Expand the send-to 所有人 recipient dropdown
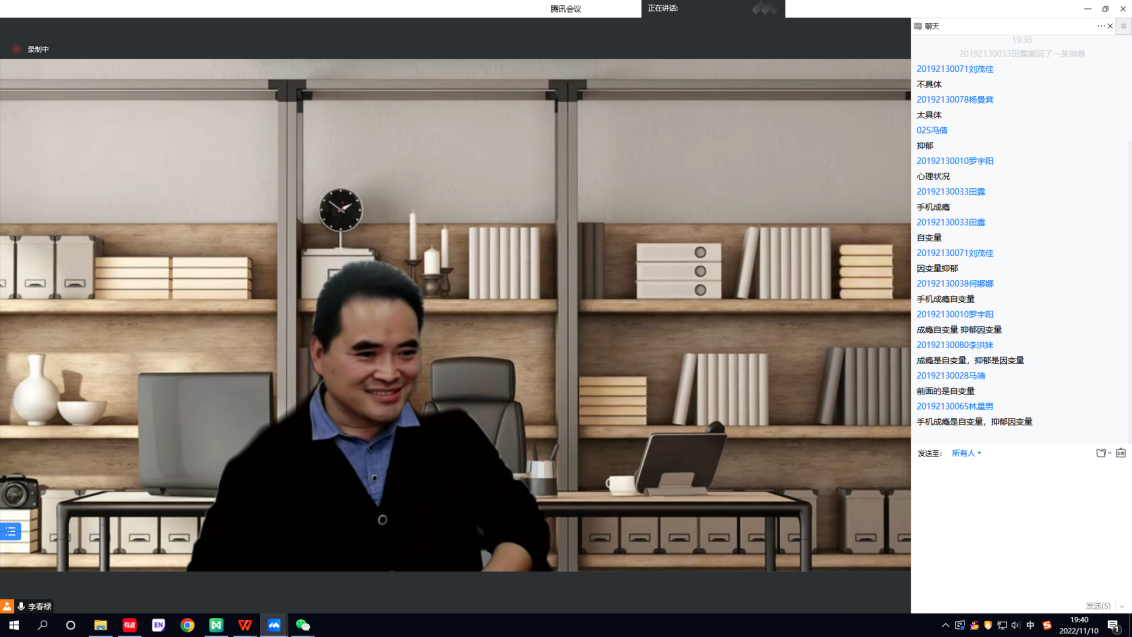The image size is (1132, 637). click(x=966, y=453)
